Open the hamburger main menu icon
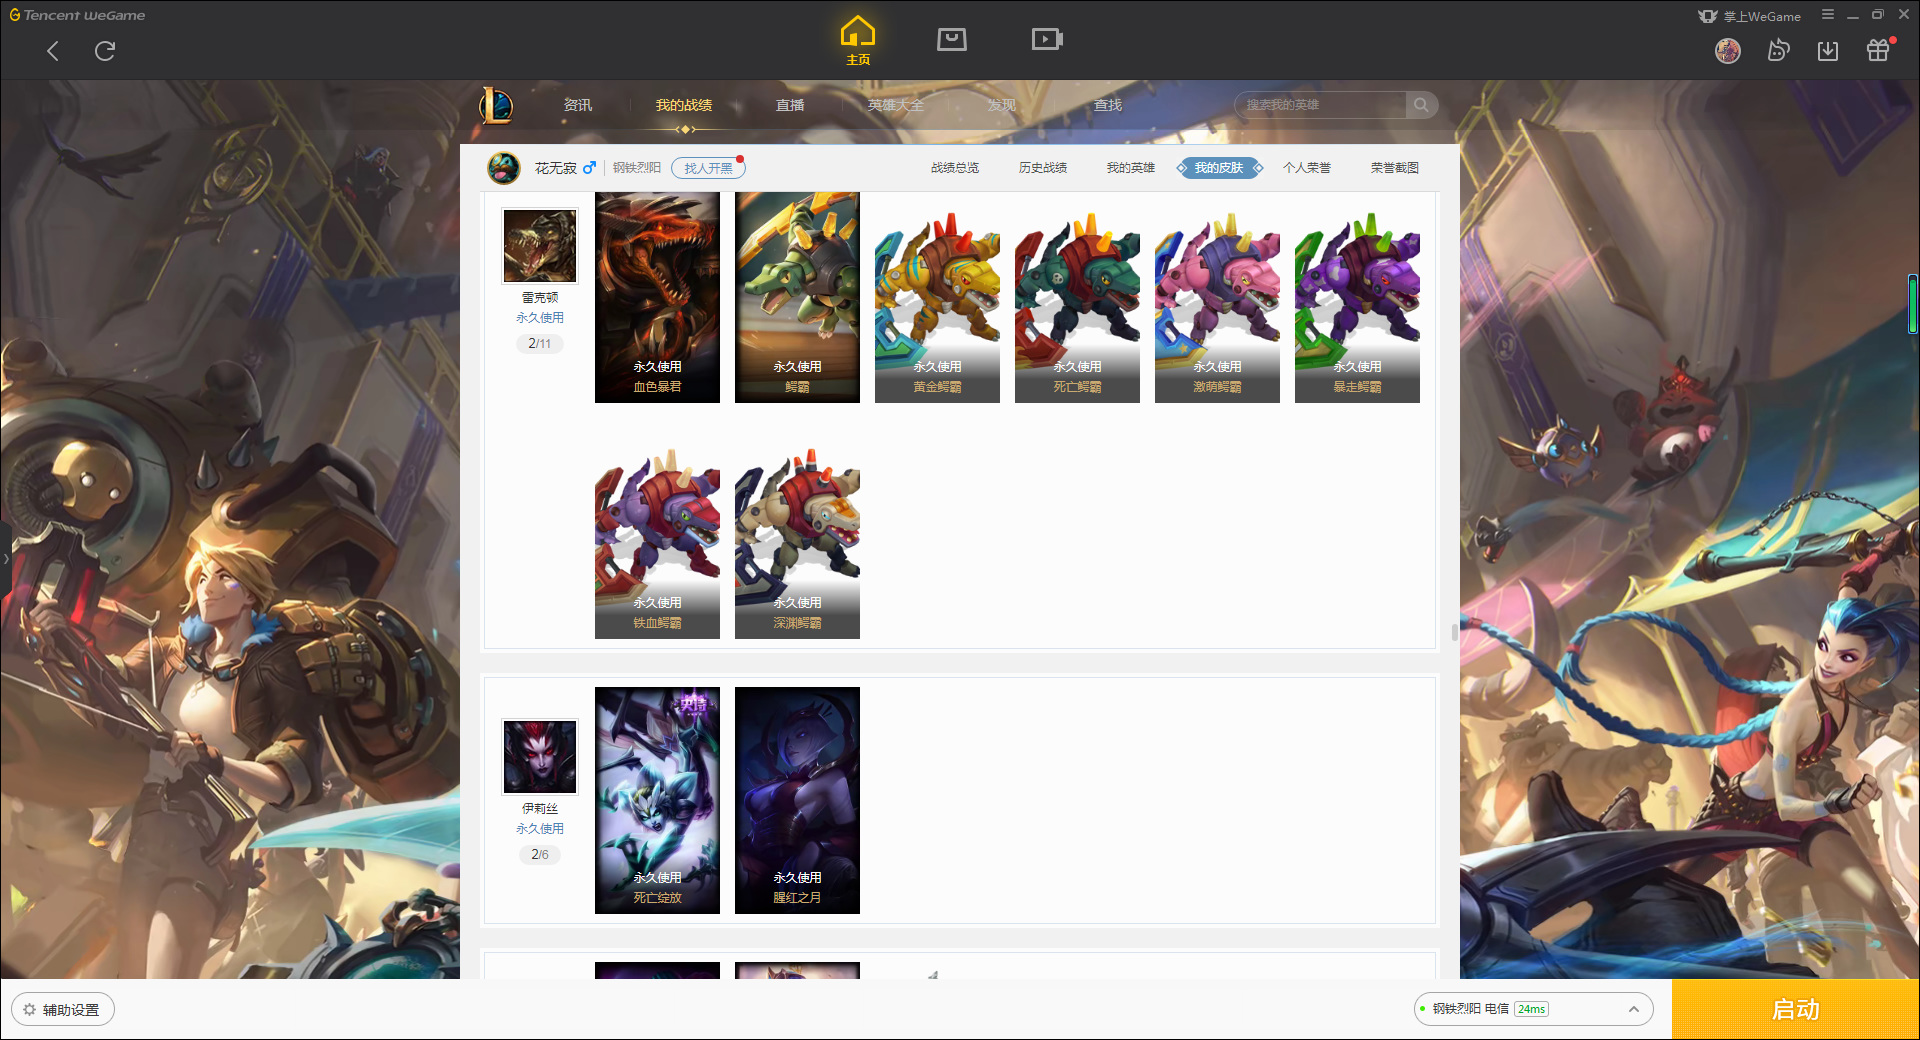The image size is (1920, 1040). pyautogui.click(x=1828, y=15)
